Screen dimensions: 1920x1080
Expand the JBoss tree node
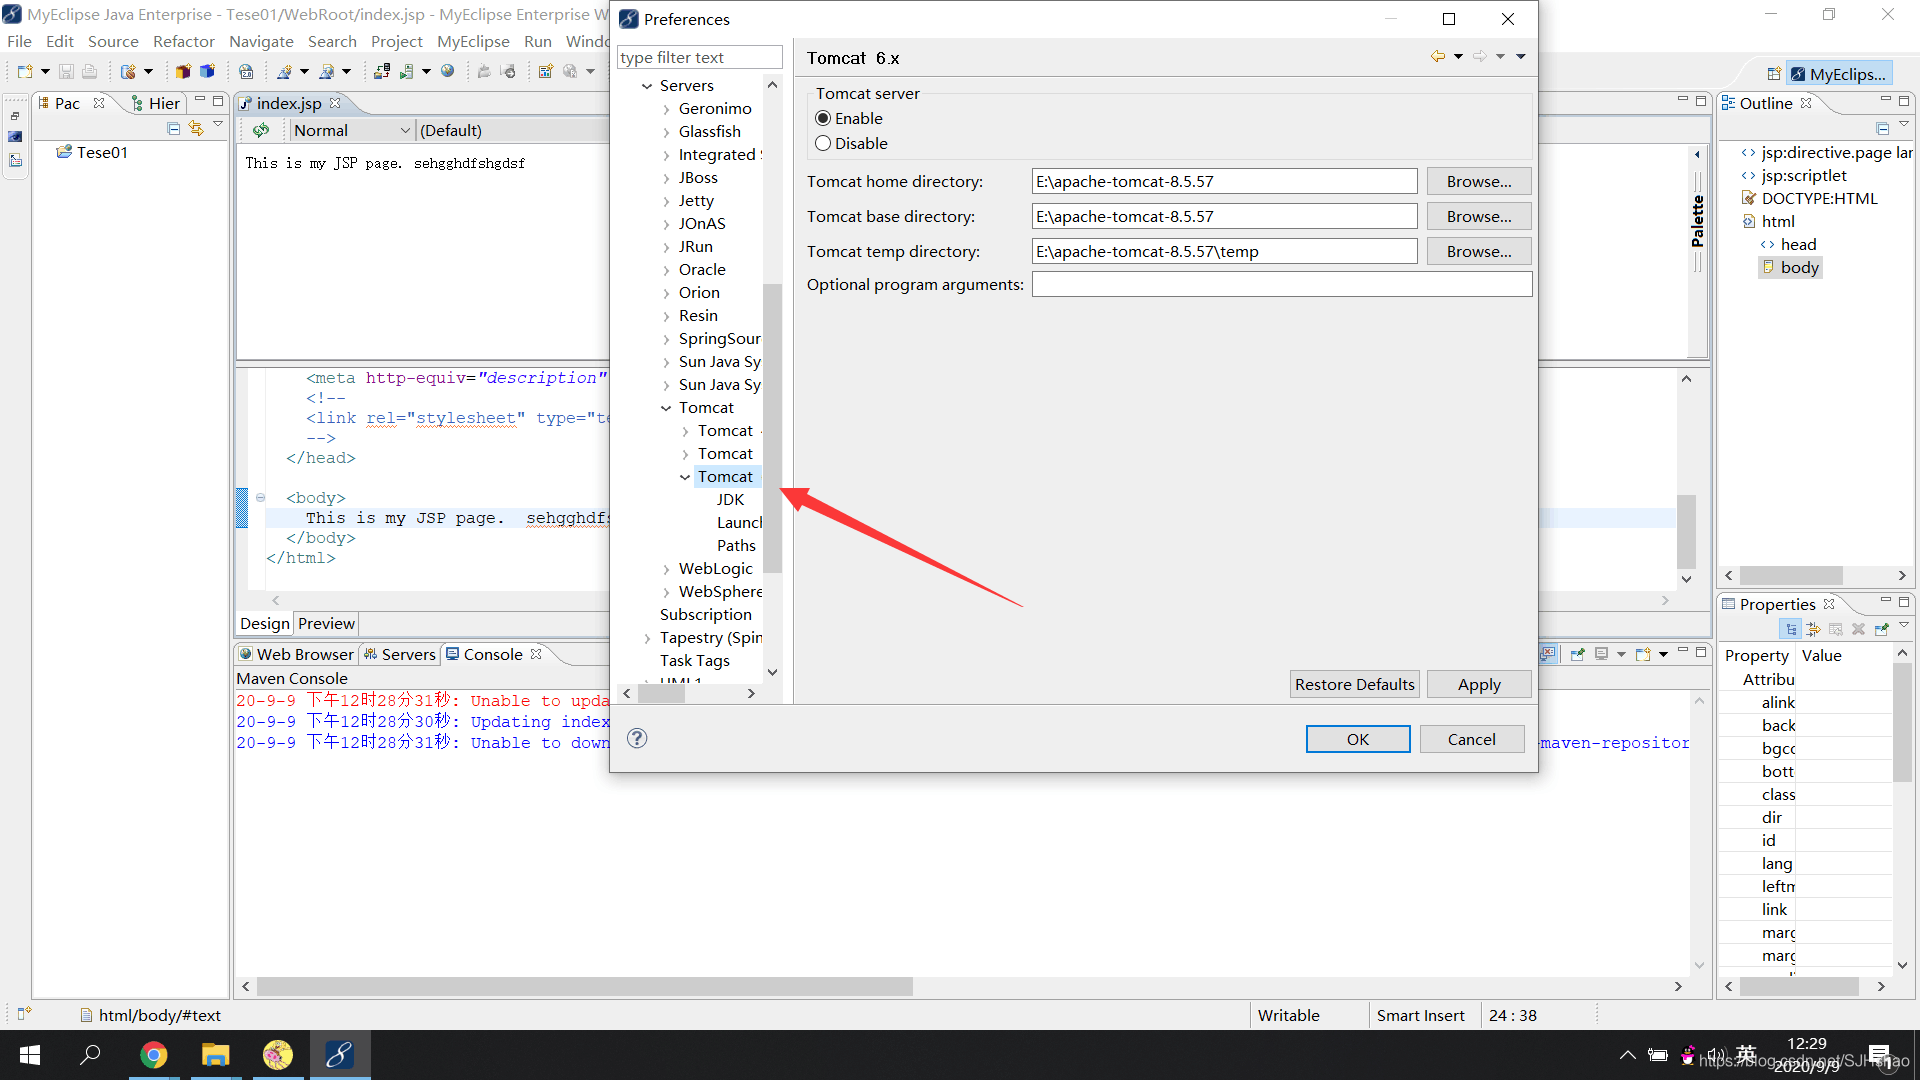pyautogui.click(x=666, y=178)
